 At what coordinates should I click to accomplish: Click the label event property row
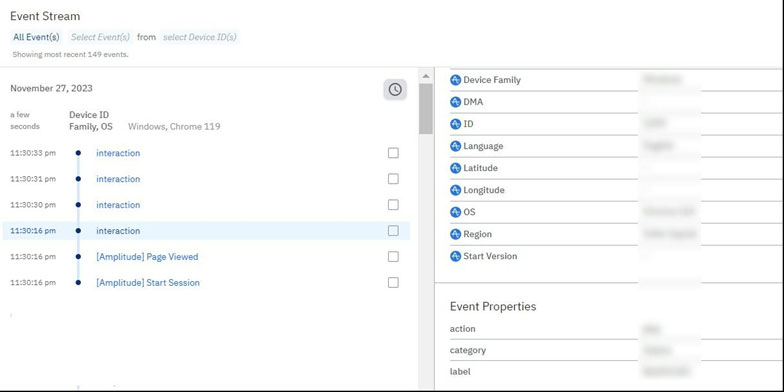[x=616, y=372]
